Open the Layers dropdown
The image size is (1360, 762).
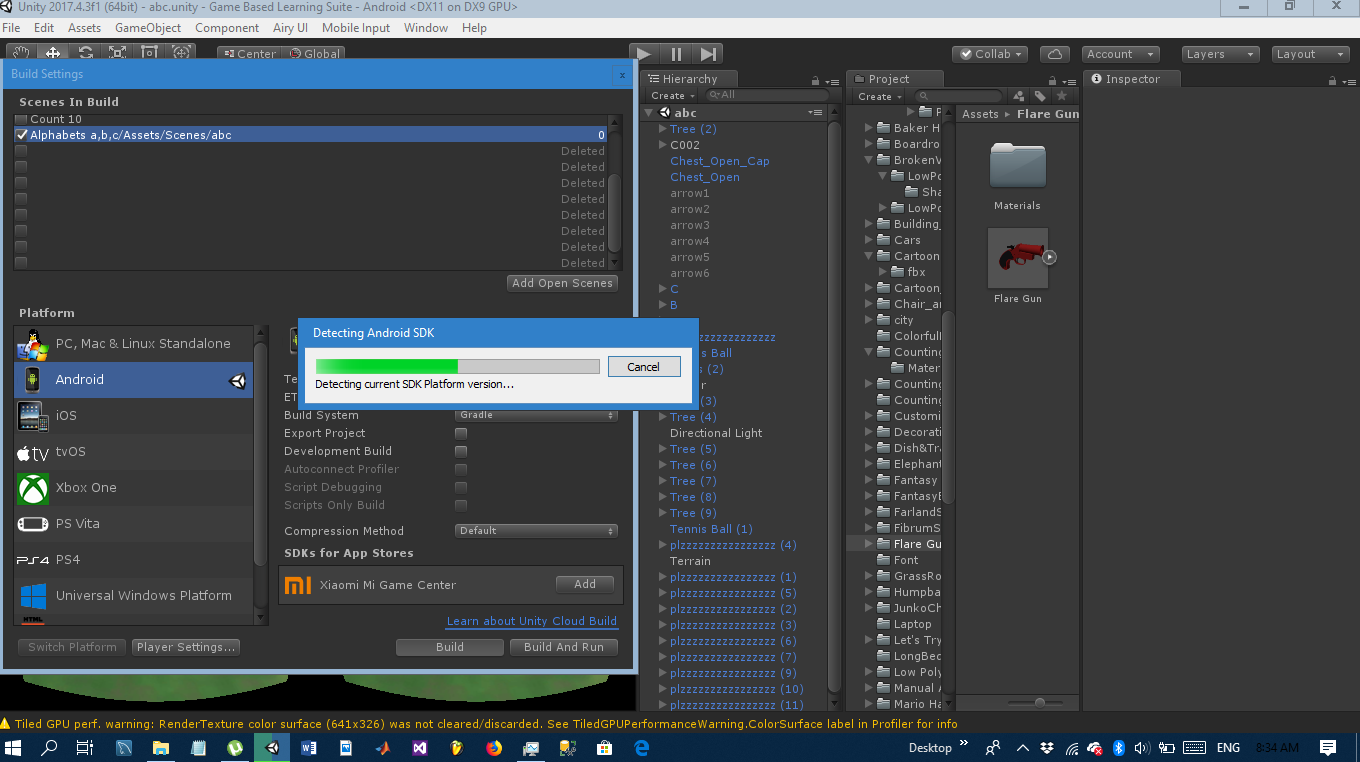1219,54
